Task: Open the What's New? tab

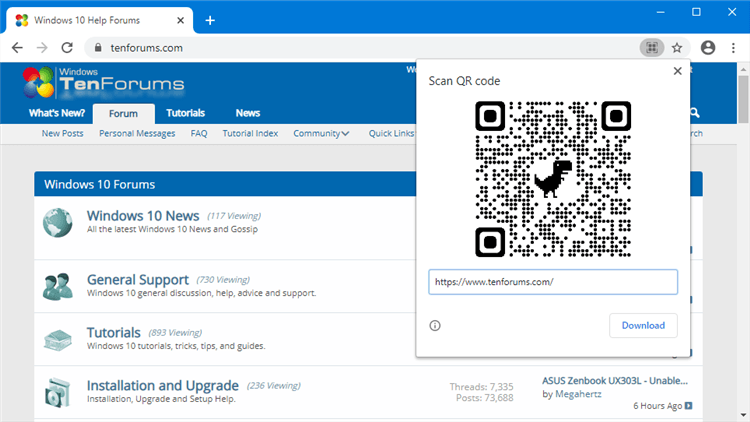Action: pyautogui.click(x=56, y=113)
